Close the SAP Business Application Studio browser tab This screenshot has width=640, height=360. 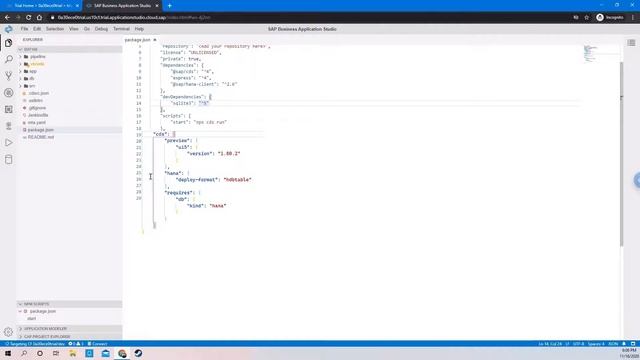(x=157, y=6)
